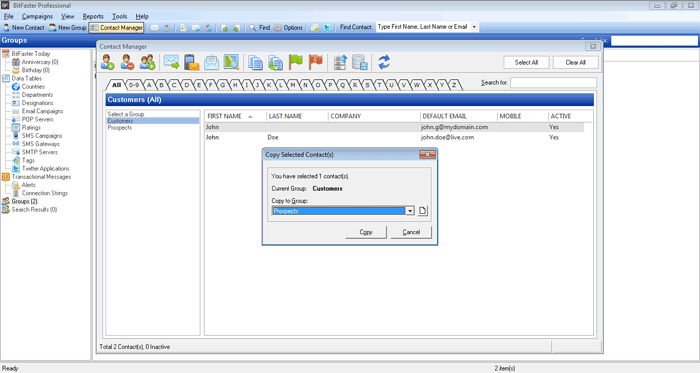Click the add multiple contacts icon

click(147, 62)
